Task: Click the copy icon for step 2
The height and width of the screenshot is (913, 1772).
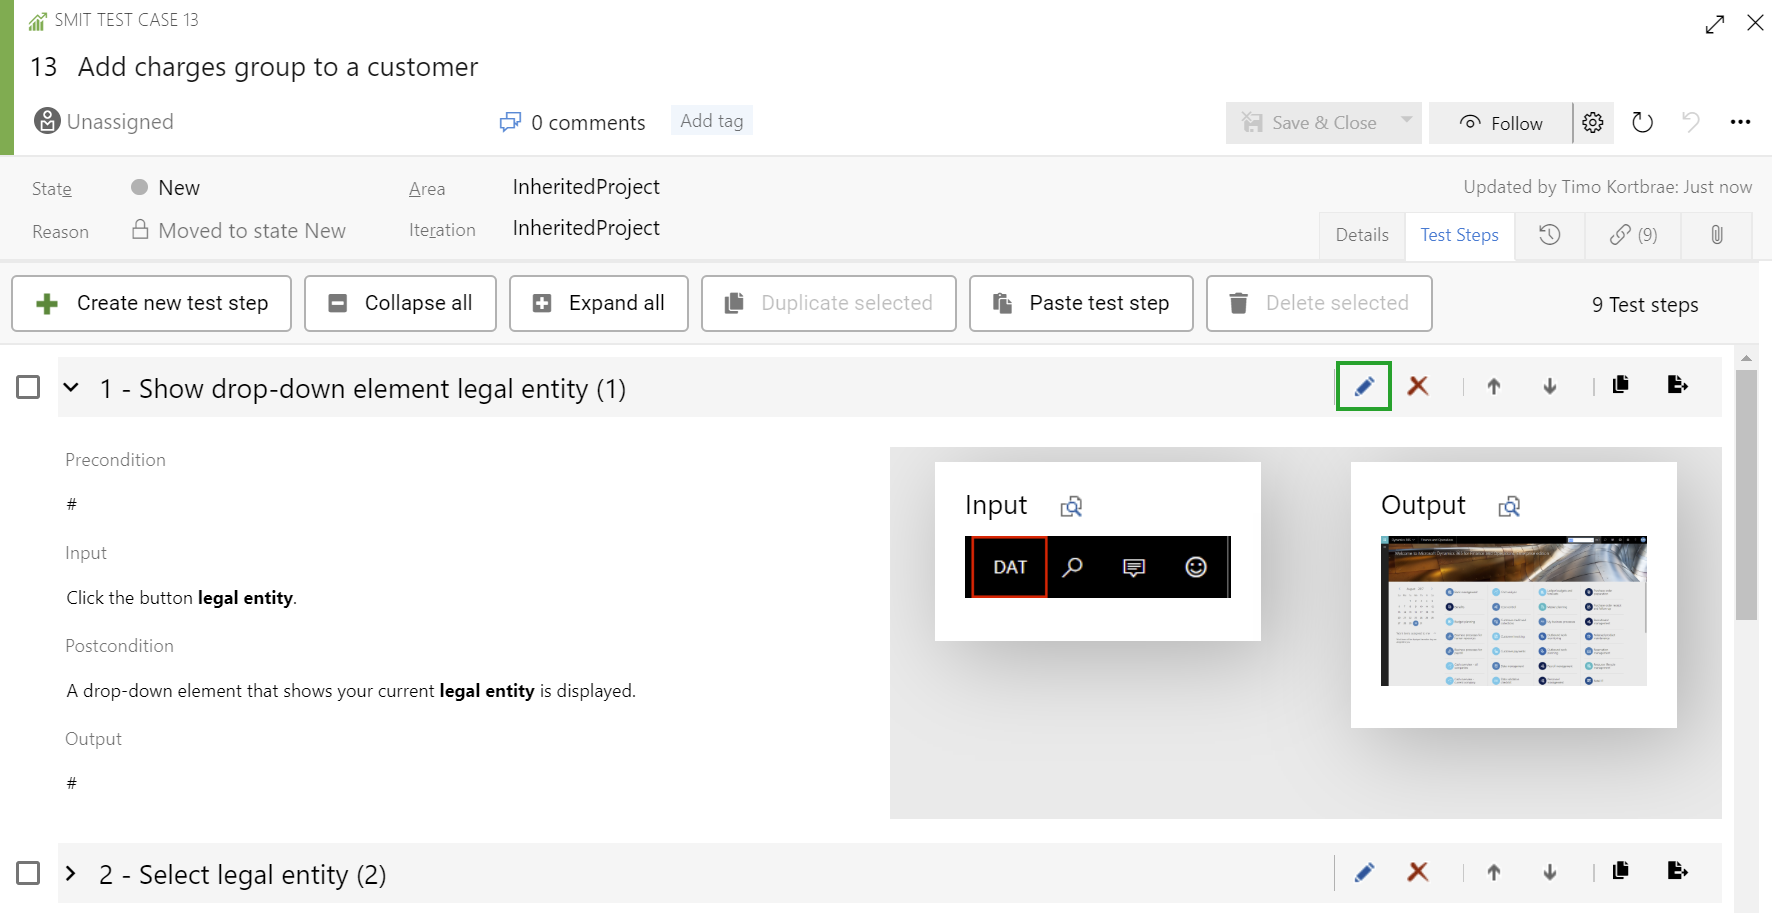Action: (x=1620, y=871)
